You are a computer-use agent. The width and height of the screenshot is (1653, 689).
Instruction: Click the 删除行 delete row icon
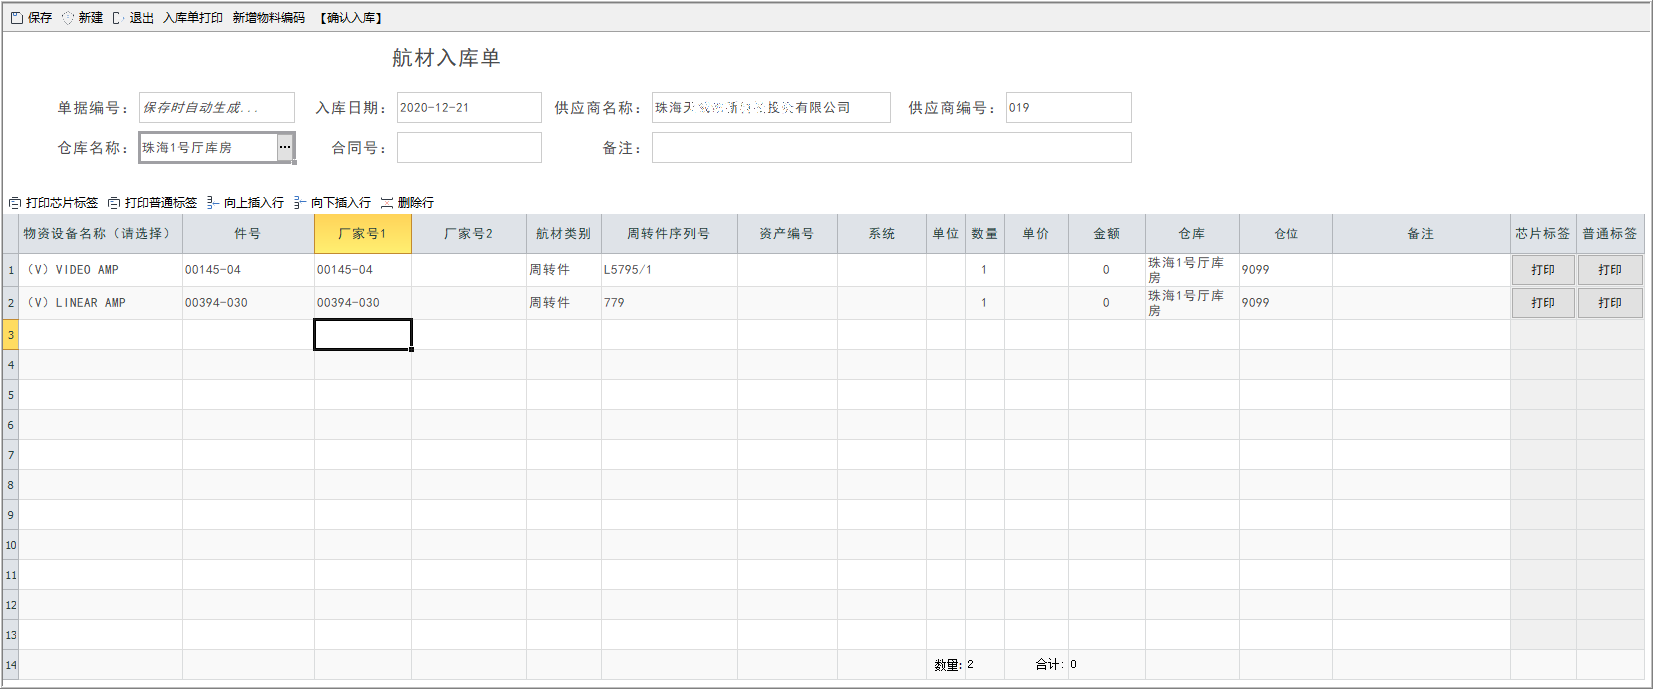[x=387, y=203]
